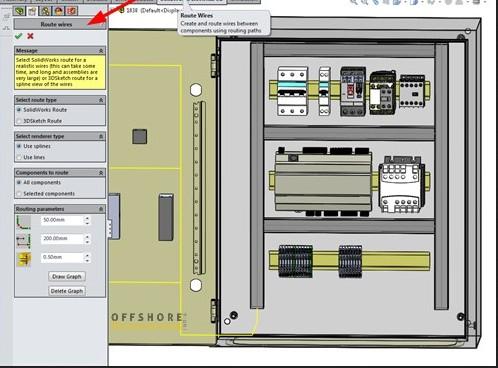
Task: Decrease the 50.00mm value with down arrow
Action: pyautogui.click(x=87, y=222)
